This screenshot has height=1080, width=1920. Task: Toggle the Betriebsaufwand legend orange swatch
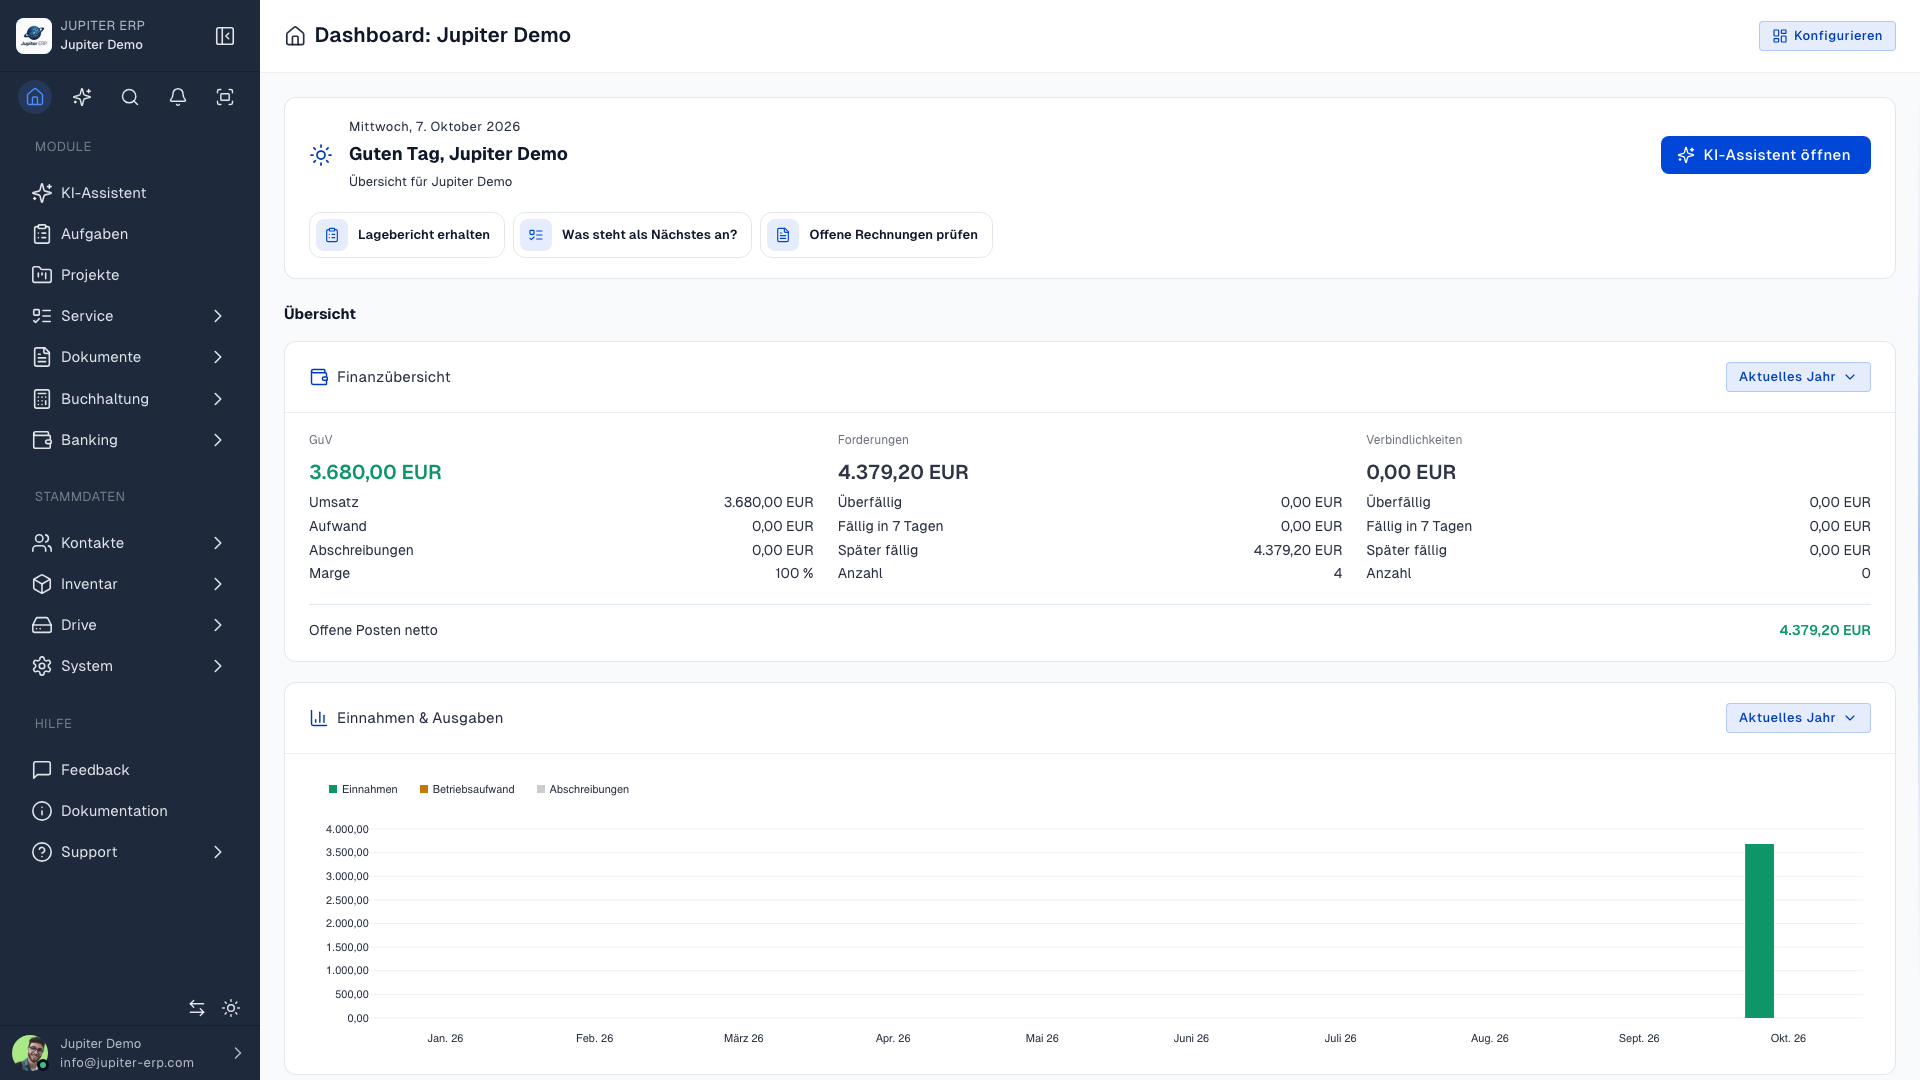pos(424,789)
